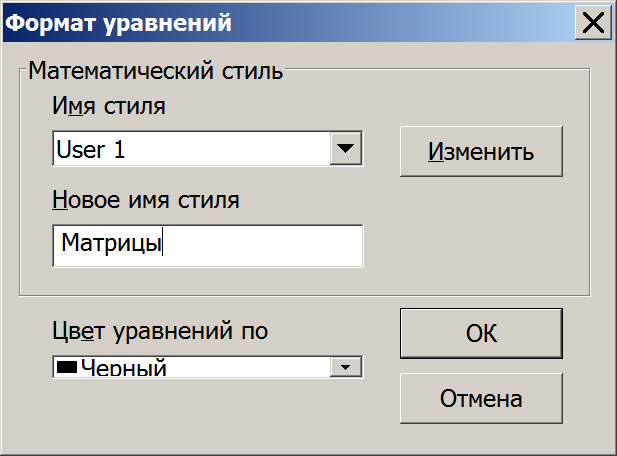Click empty space after Матрицы text
The height and width of the screenshot is (456, 617).
(x=262, y=246)
